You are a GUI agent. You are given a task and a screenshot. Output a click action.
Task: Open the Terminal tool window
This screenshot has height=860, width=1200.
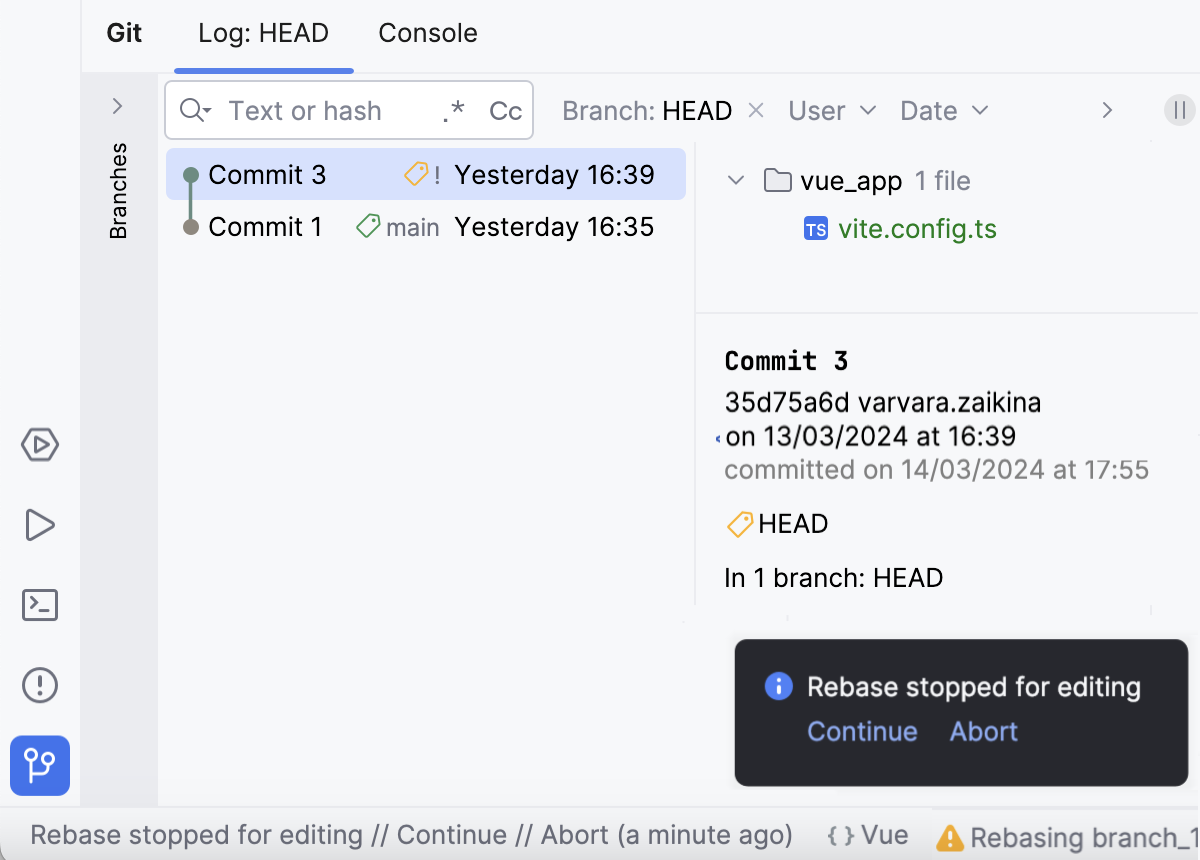[40, 605]
